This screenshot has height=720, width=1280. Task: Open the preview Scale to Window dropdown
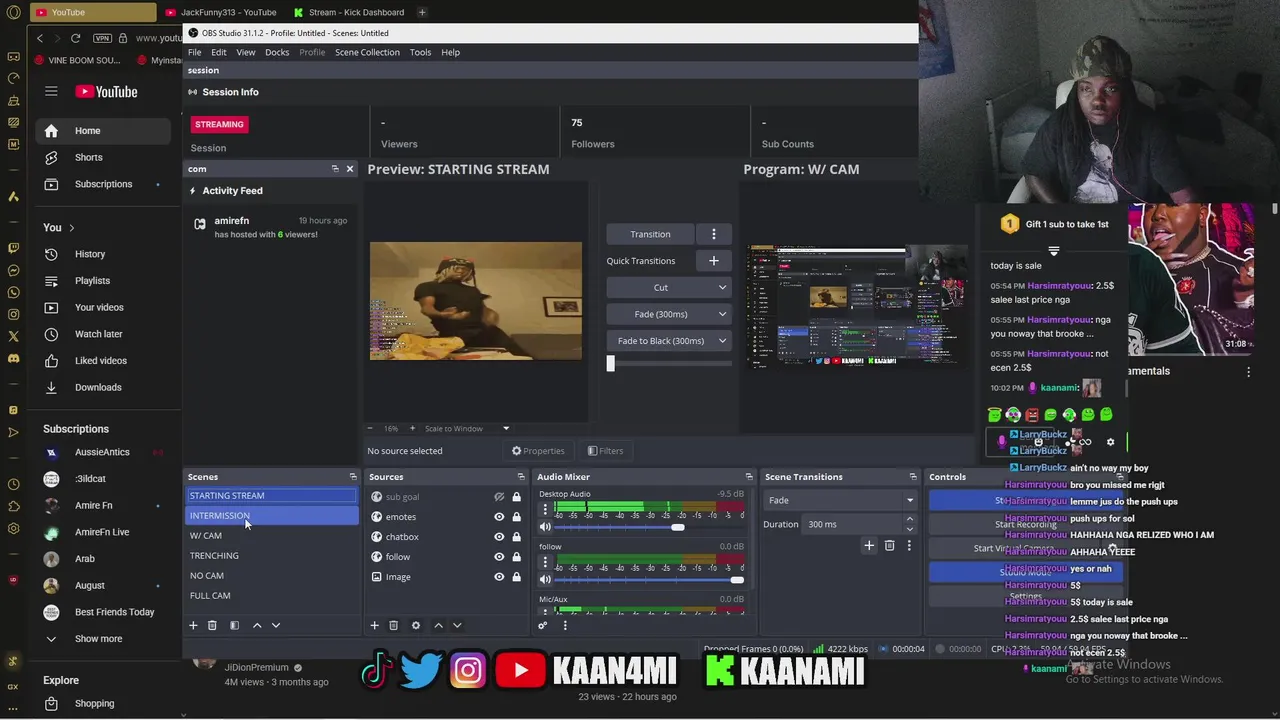point(467,429)
